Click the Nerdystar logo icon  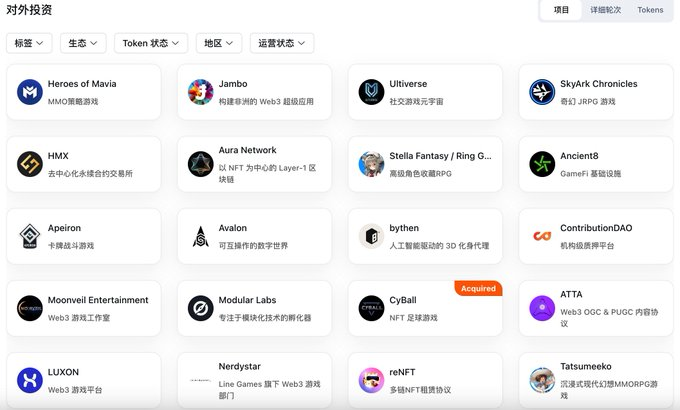tap(200, 380)
